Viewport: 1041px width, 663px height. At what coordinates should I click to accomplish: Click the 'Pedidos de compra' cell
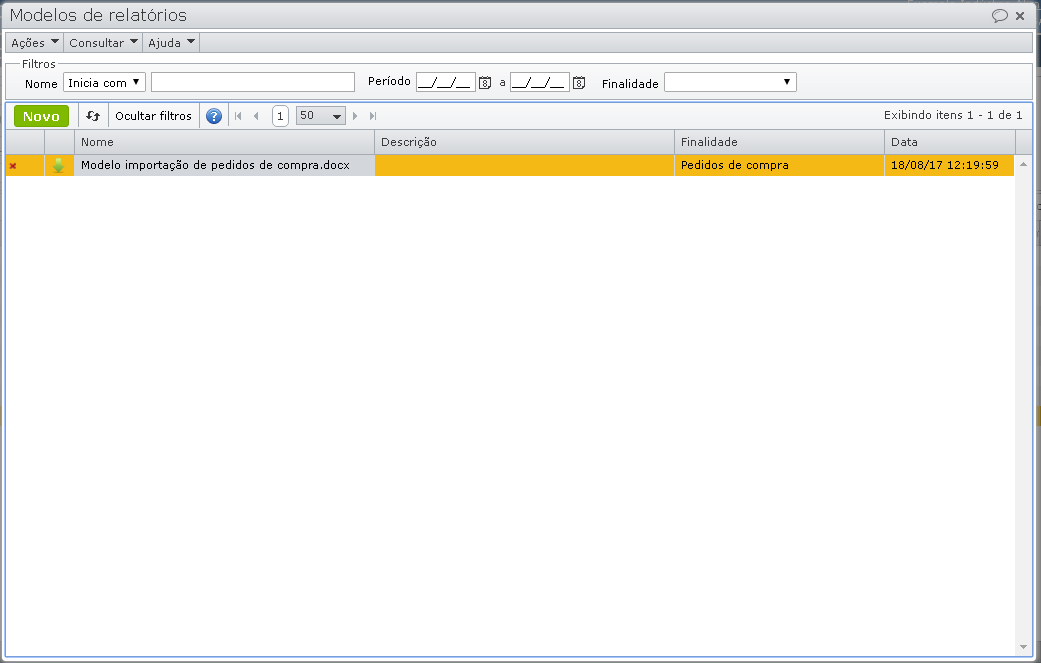coord(779,165)
